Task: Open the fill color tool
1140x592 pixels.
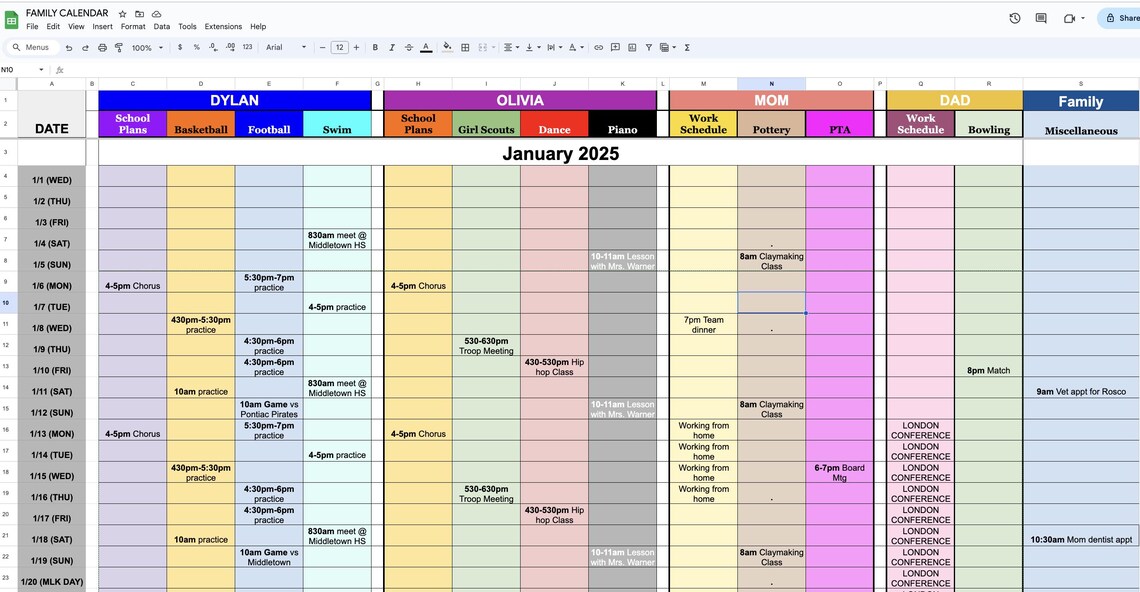Action: point(447,47)
